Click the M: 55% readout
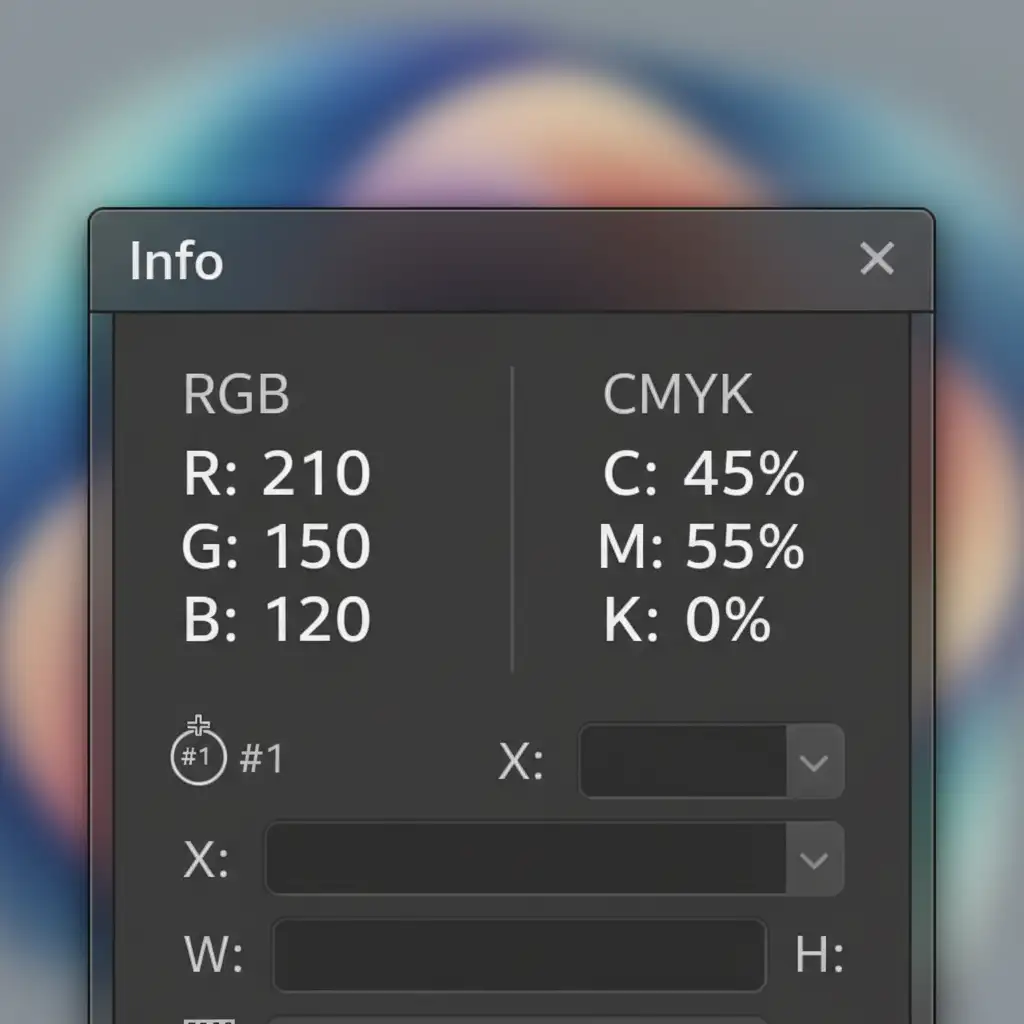Image resolution: width=1024 pixels, height=1024 pixels. 701,547
